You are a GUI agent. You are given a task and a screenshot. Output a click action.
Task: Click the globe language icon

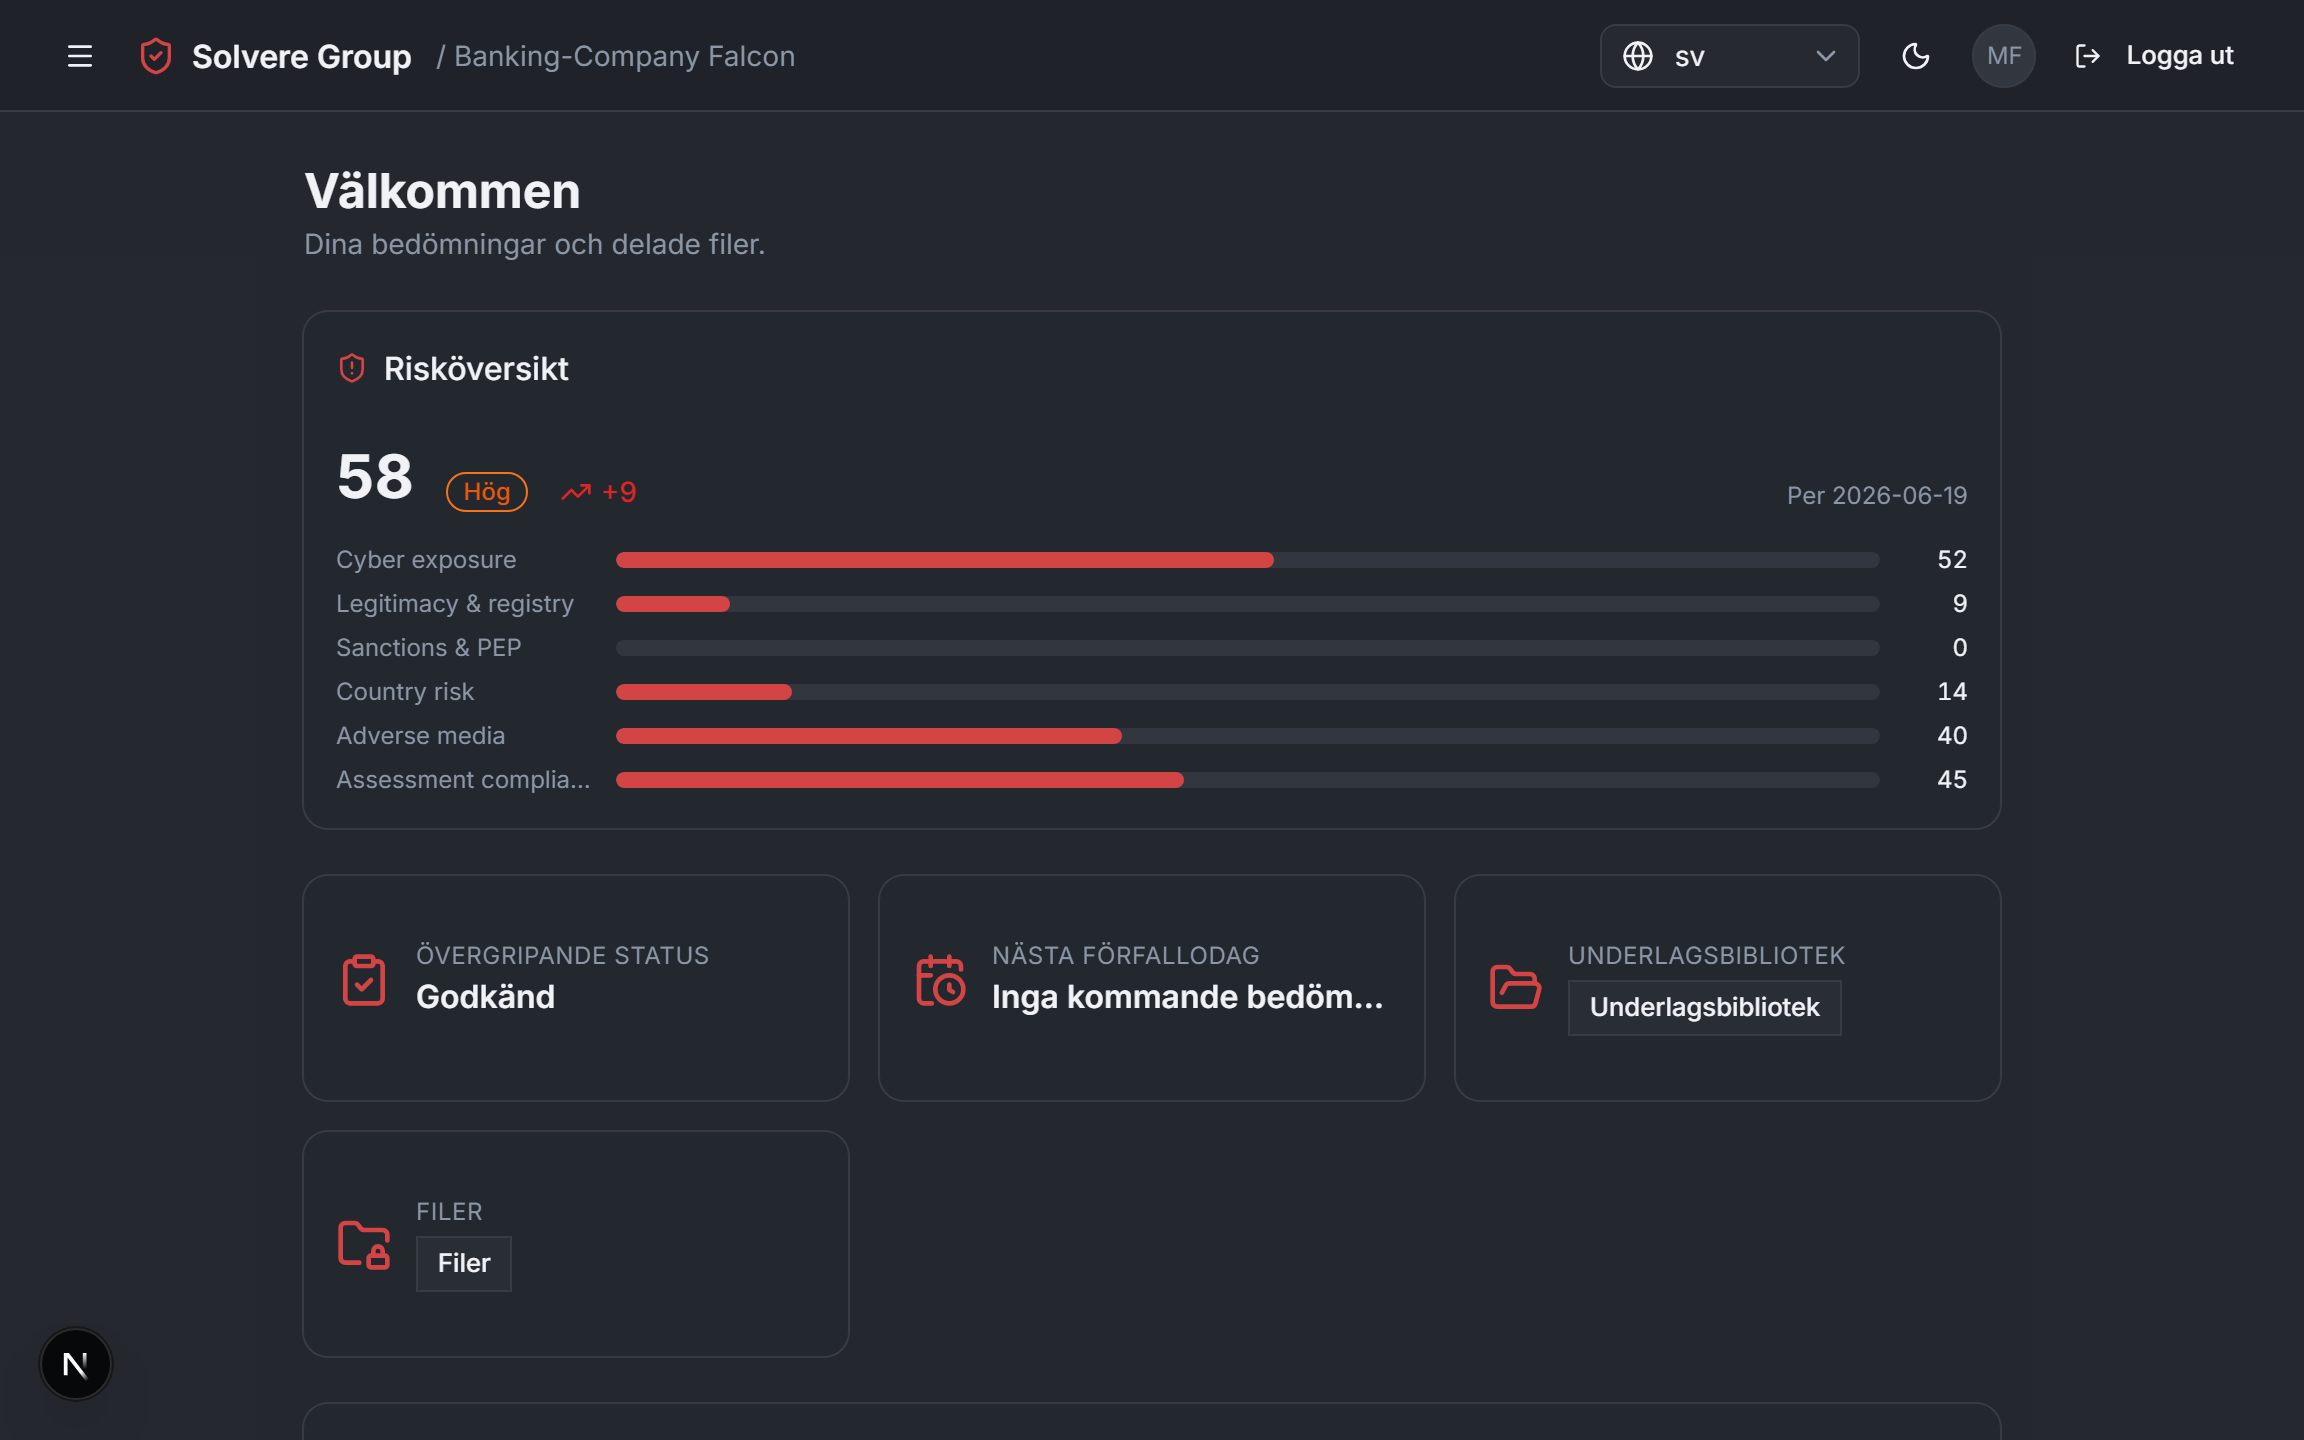[x=1637, y=56]
